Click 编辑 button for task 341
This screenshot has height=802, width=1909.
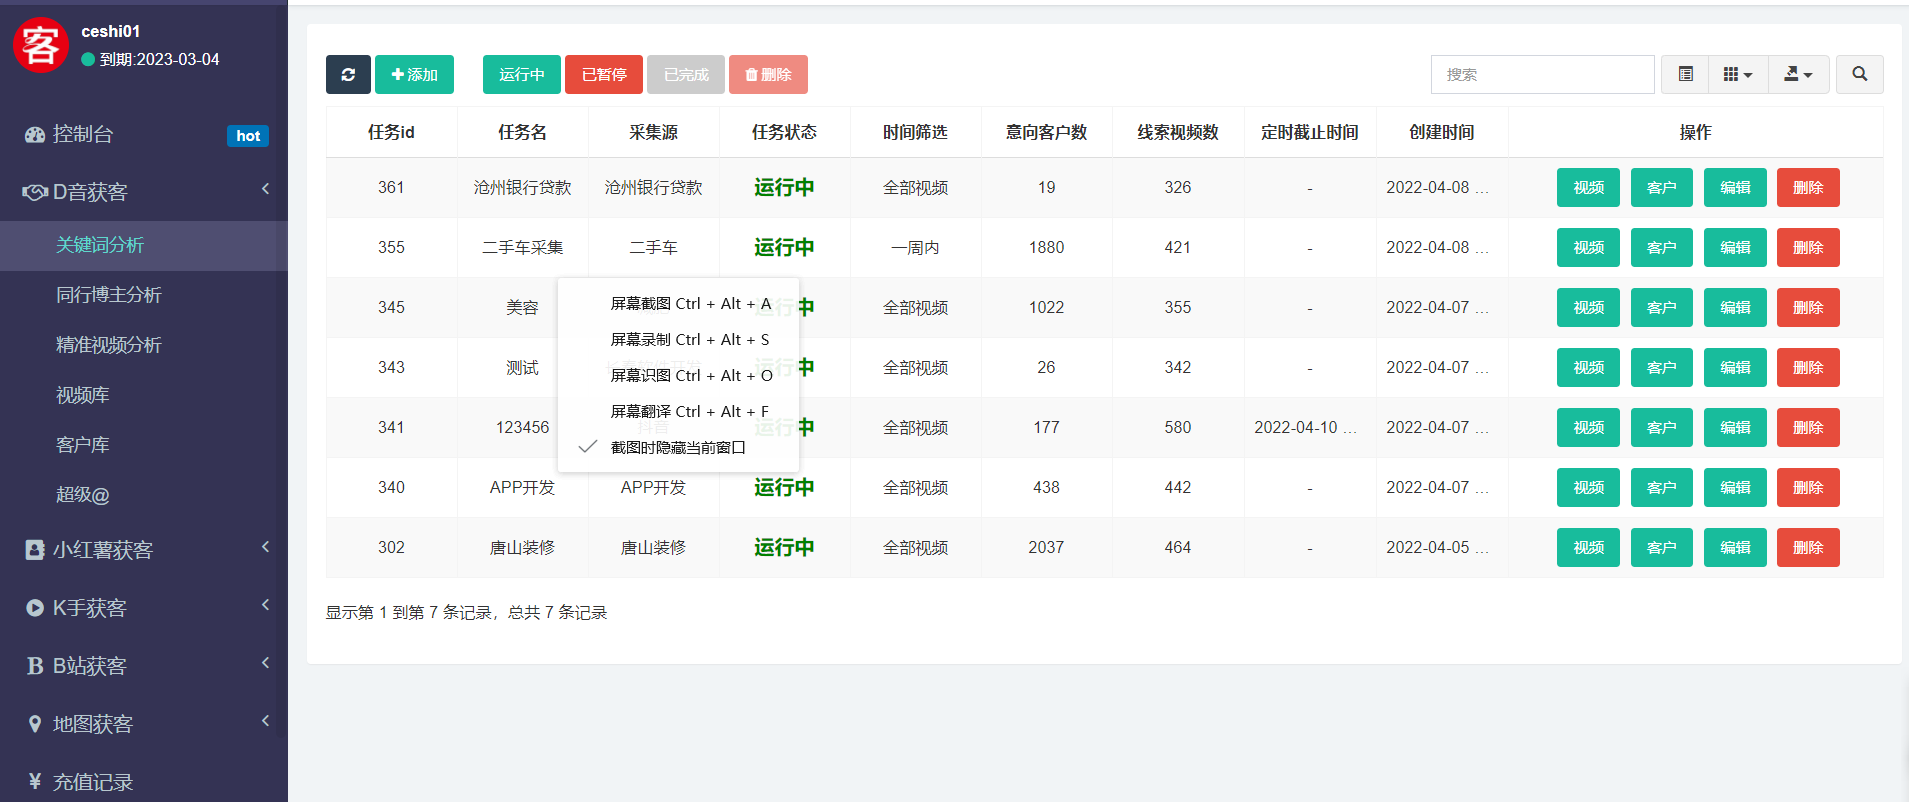pos(1735,428)
